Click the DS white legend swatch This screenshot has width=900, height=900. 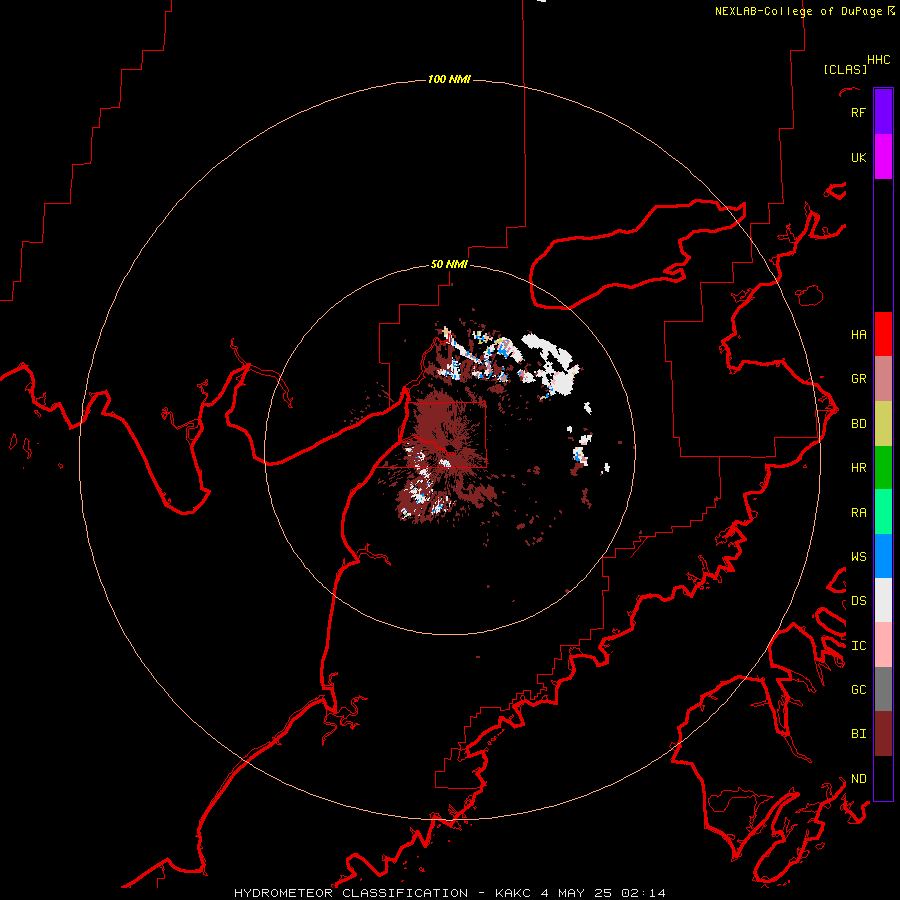883,600
